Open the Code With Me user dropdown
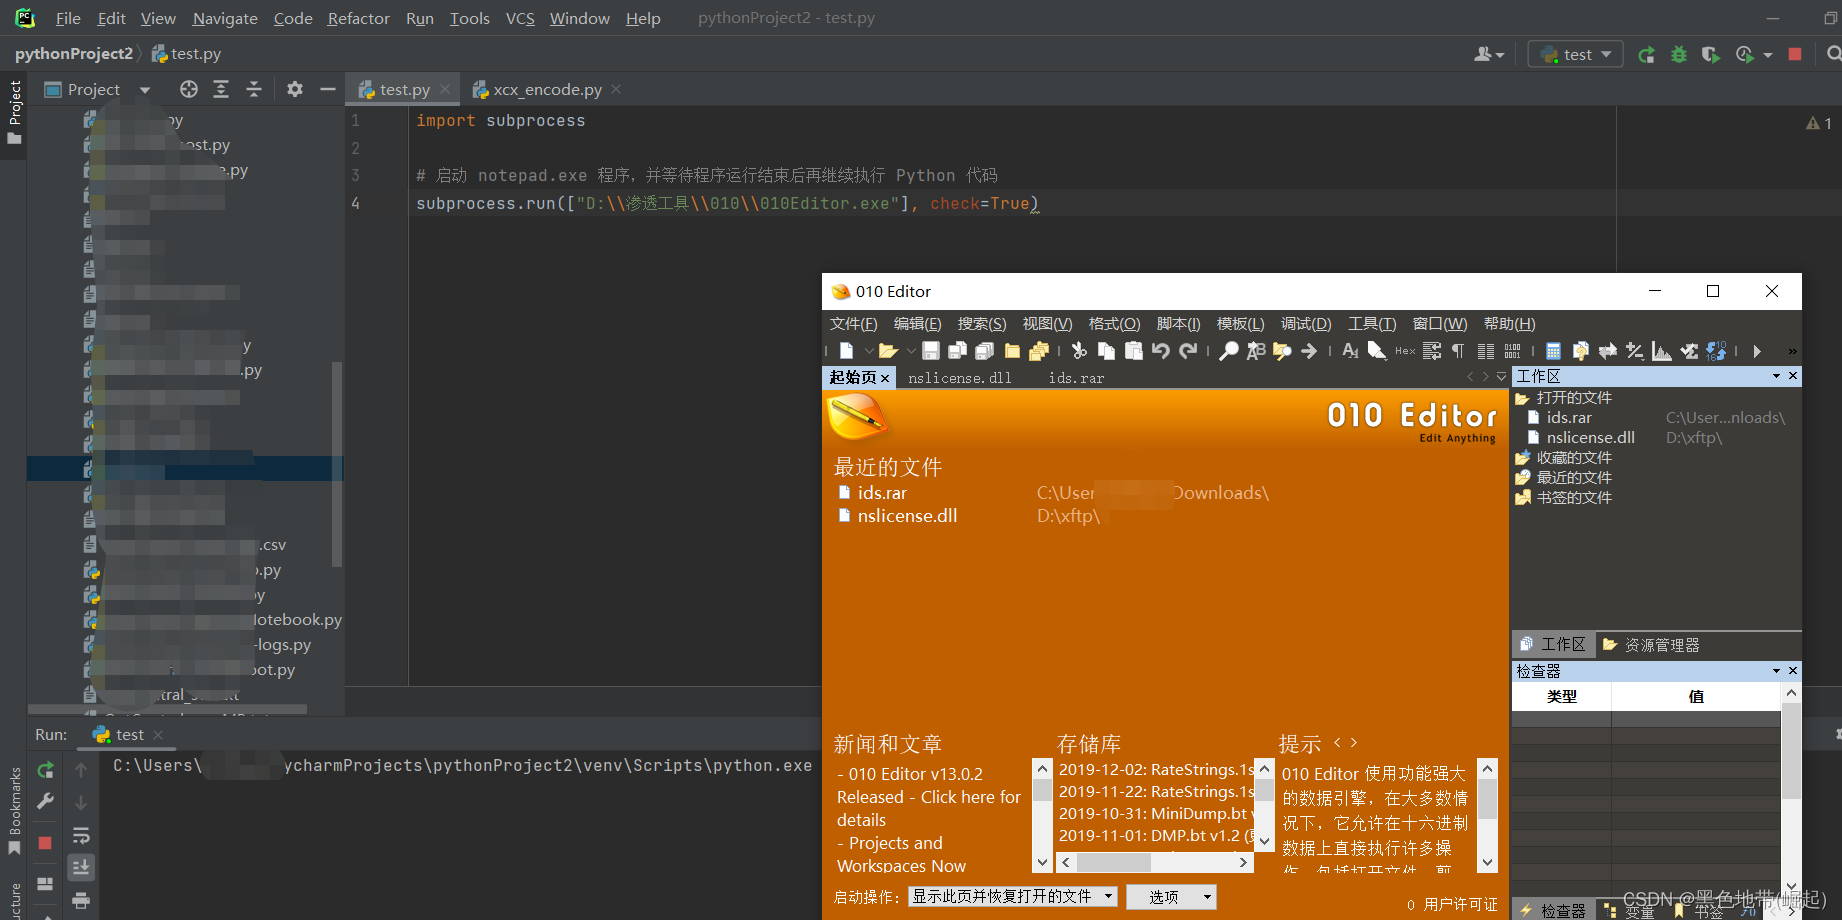The height and width of the screenshot is (920, 1842). tap(1489, 55)
